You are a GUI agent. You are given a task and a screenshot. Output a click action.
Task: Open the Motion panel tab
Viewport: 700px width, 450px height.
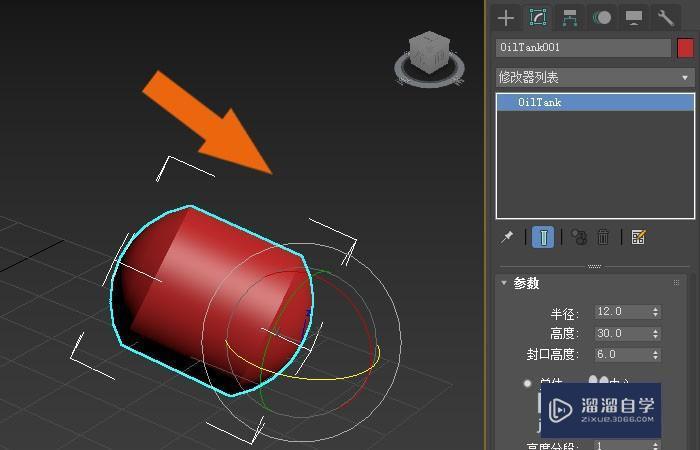point(602,18)
